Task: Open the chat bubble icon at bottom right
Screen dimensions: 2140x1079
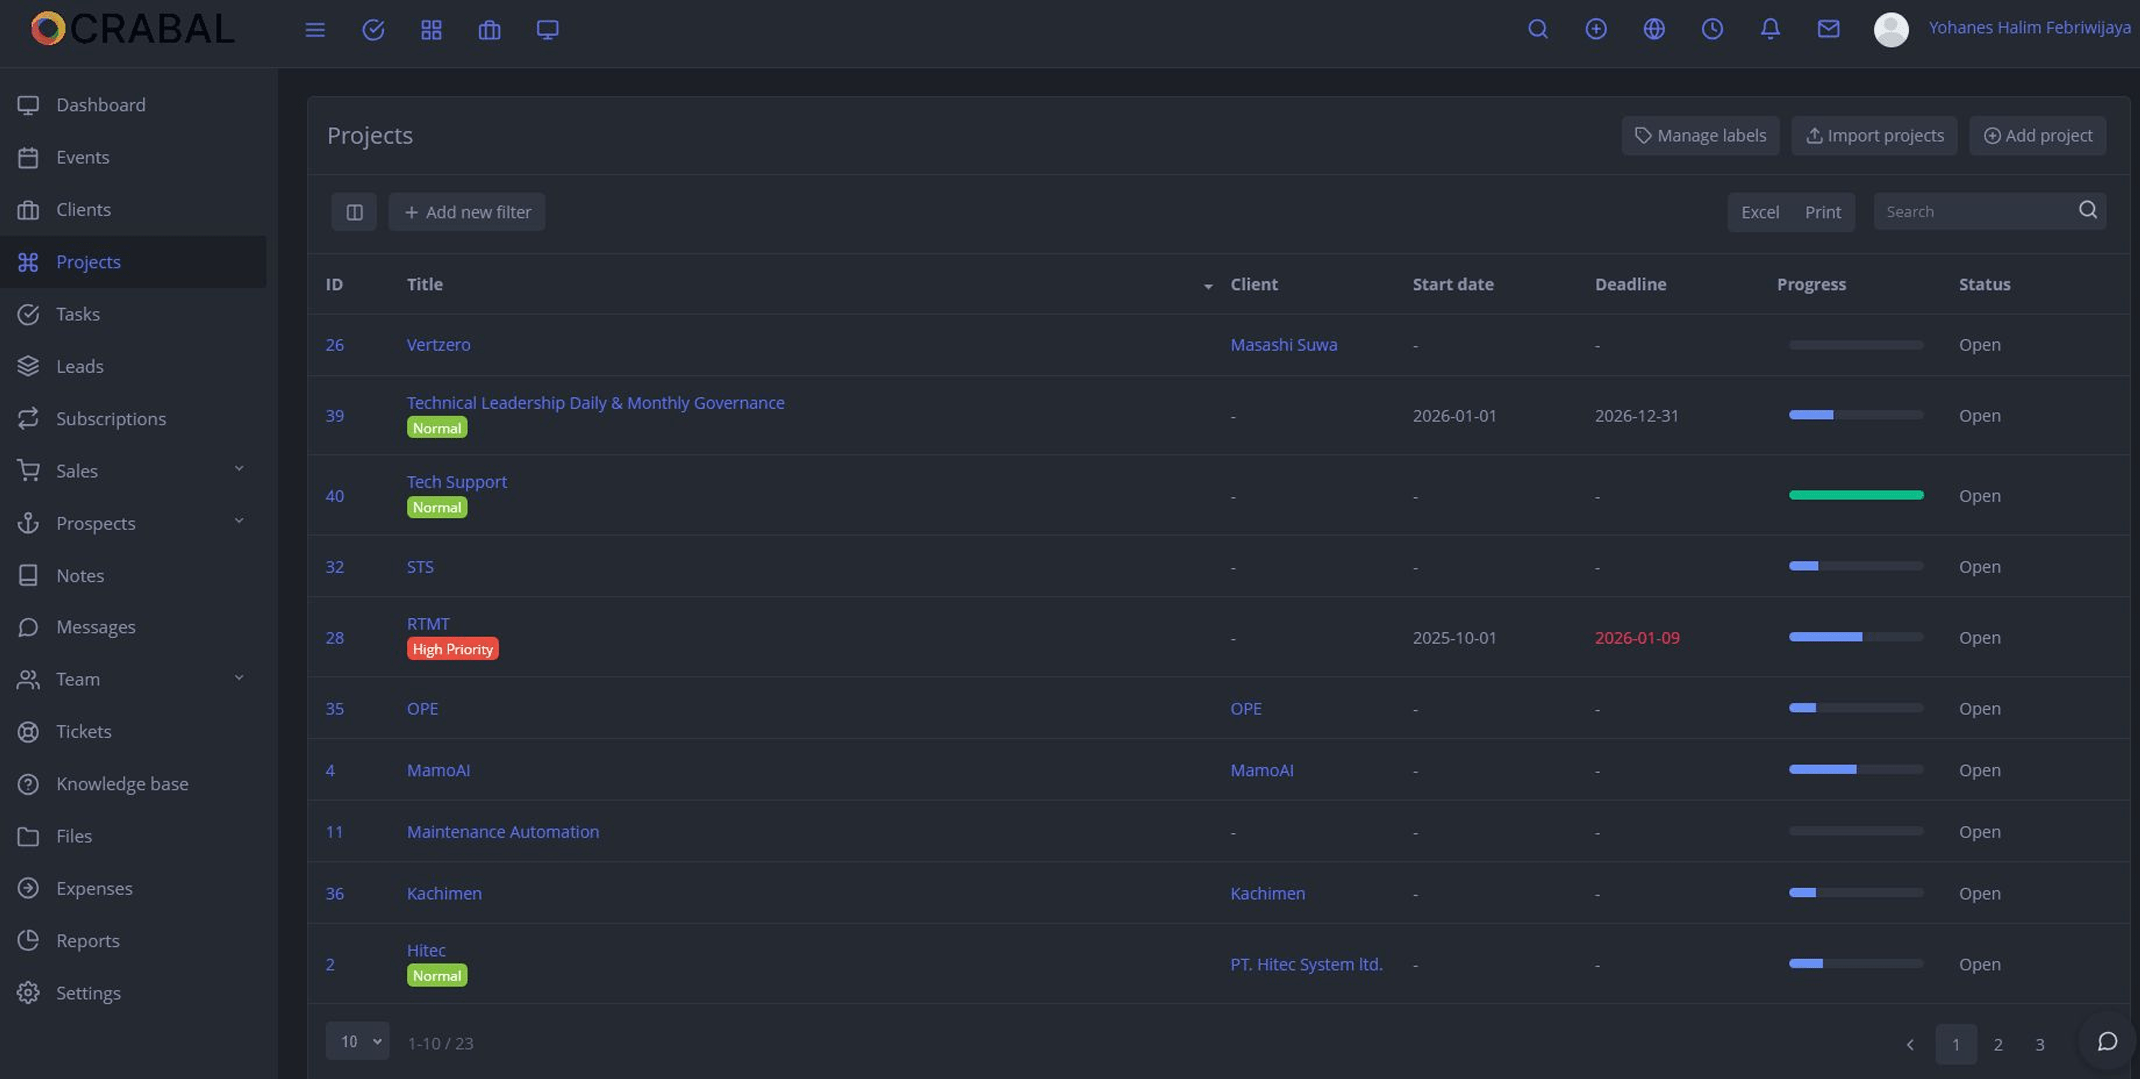Action: [x=2107, y=1042]
